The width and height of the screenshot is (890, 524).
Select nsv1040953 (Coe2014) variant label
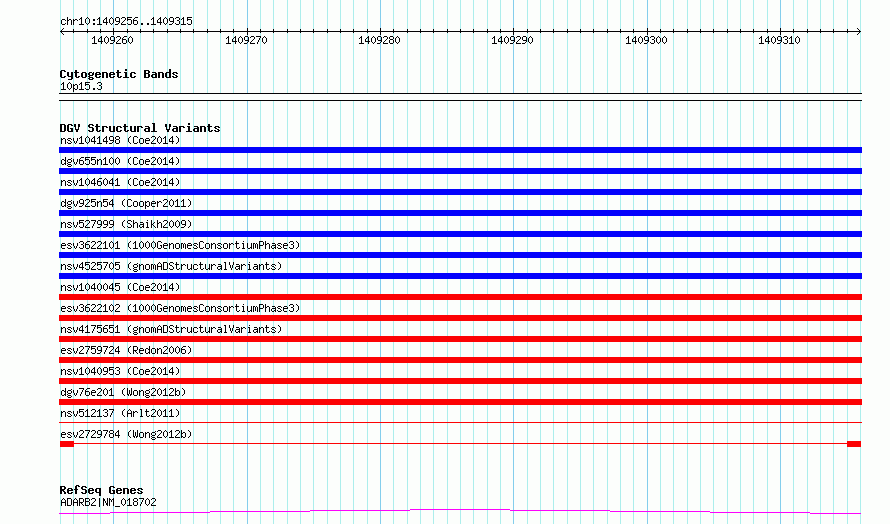coord(120,371)
